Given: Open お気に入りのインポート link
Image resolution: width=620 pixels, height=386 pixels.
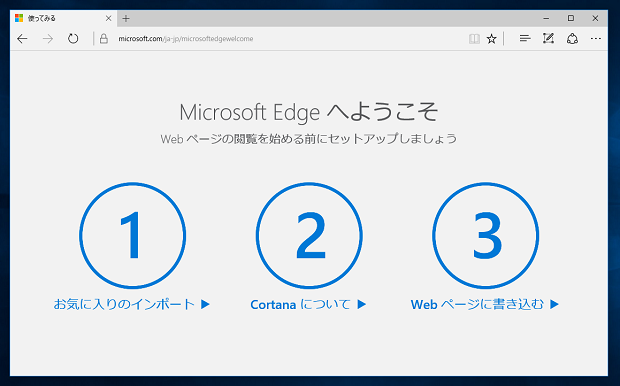Looking at the screenshot, I should pyautogui.click(x=132, y=304).
